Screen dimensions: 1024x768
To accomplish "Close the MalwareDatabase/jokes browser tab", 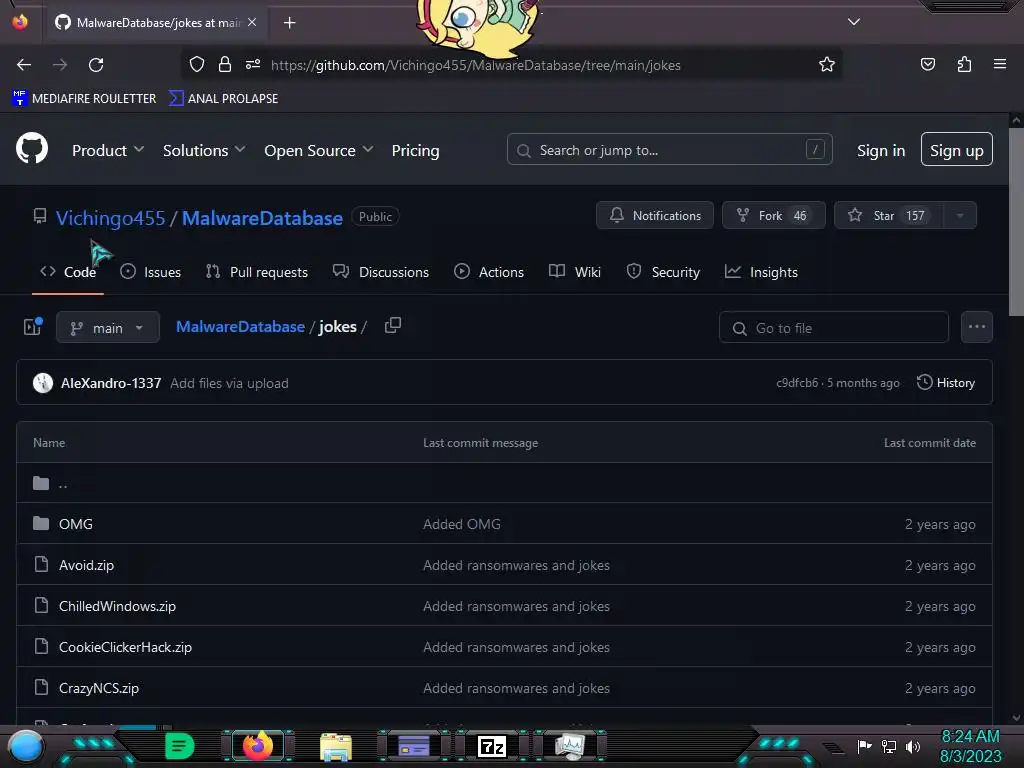I will 252,22.
